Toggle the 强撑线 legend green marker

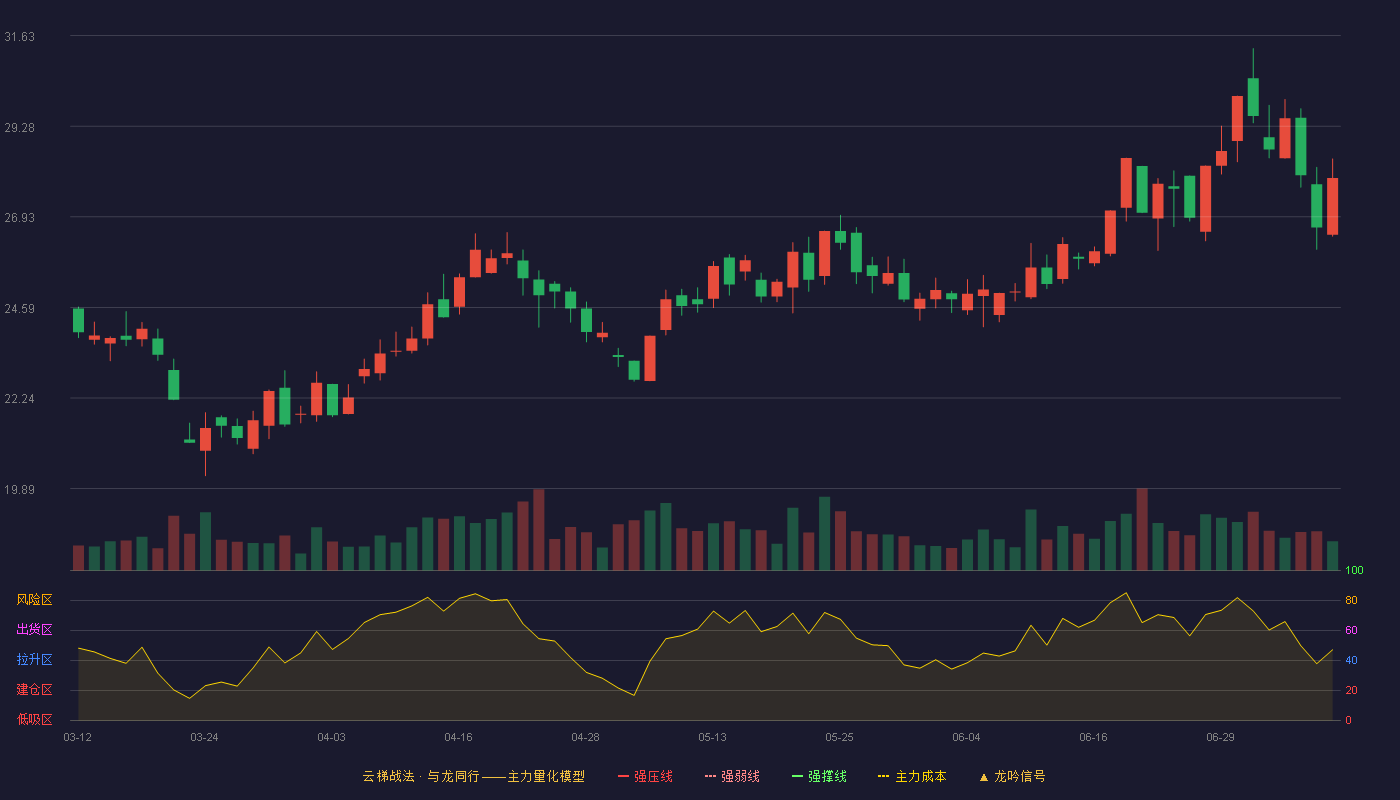click(797, 776)
